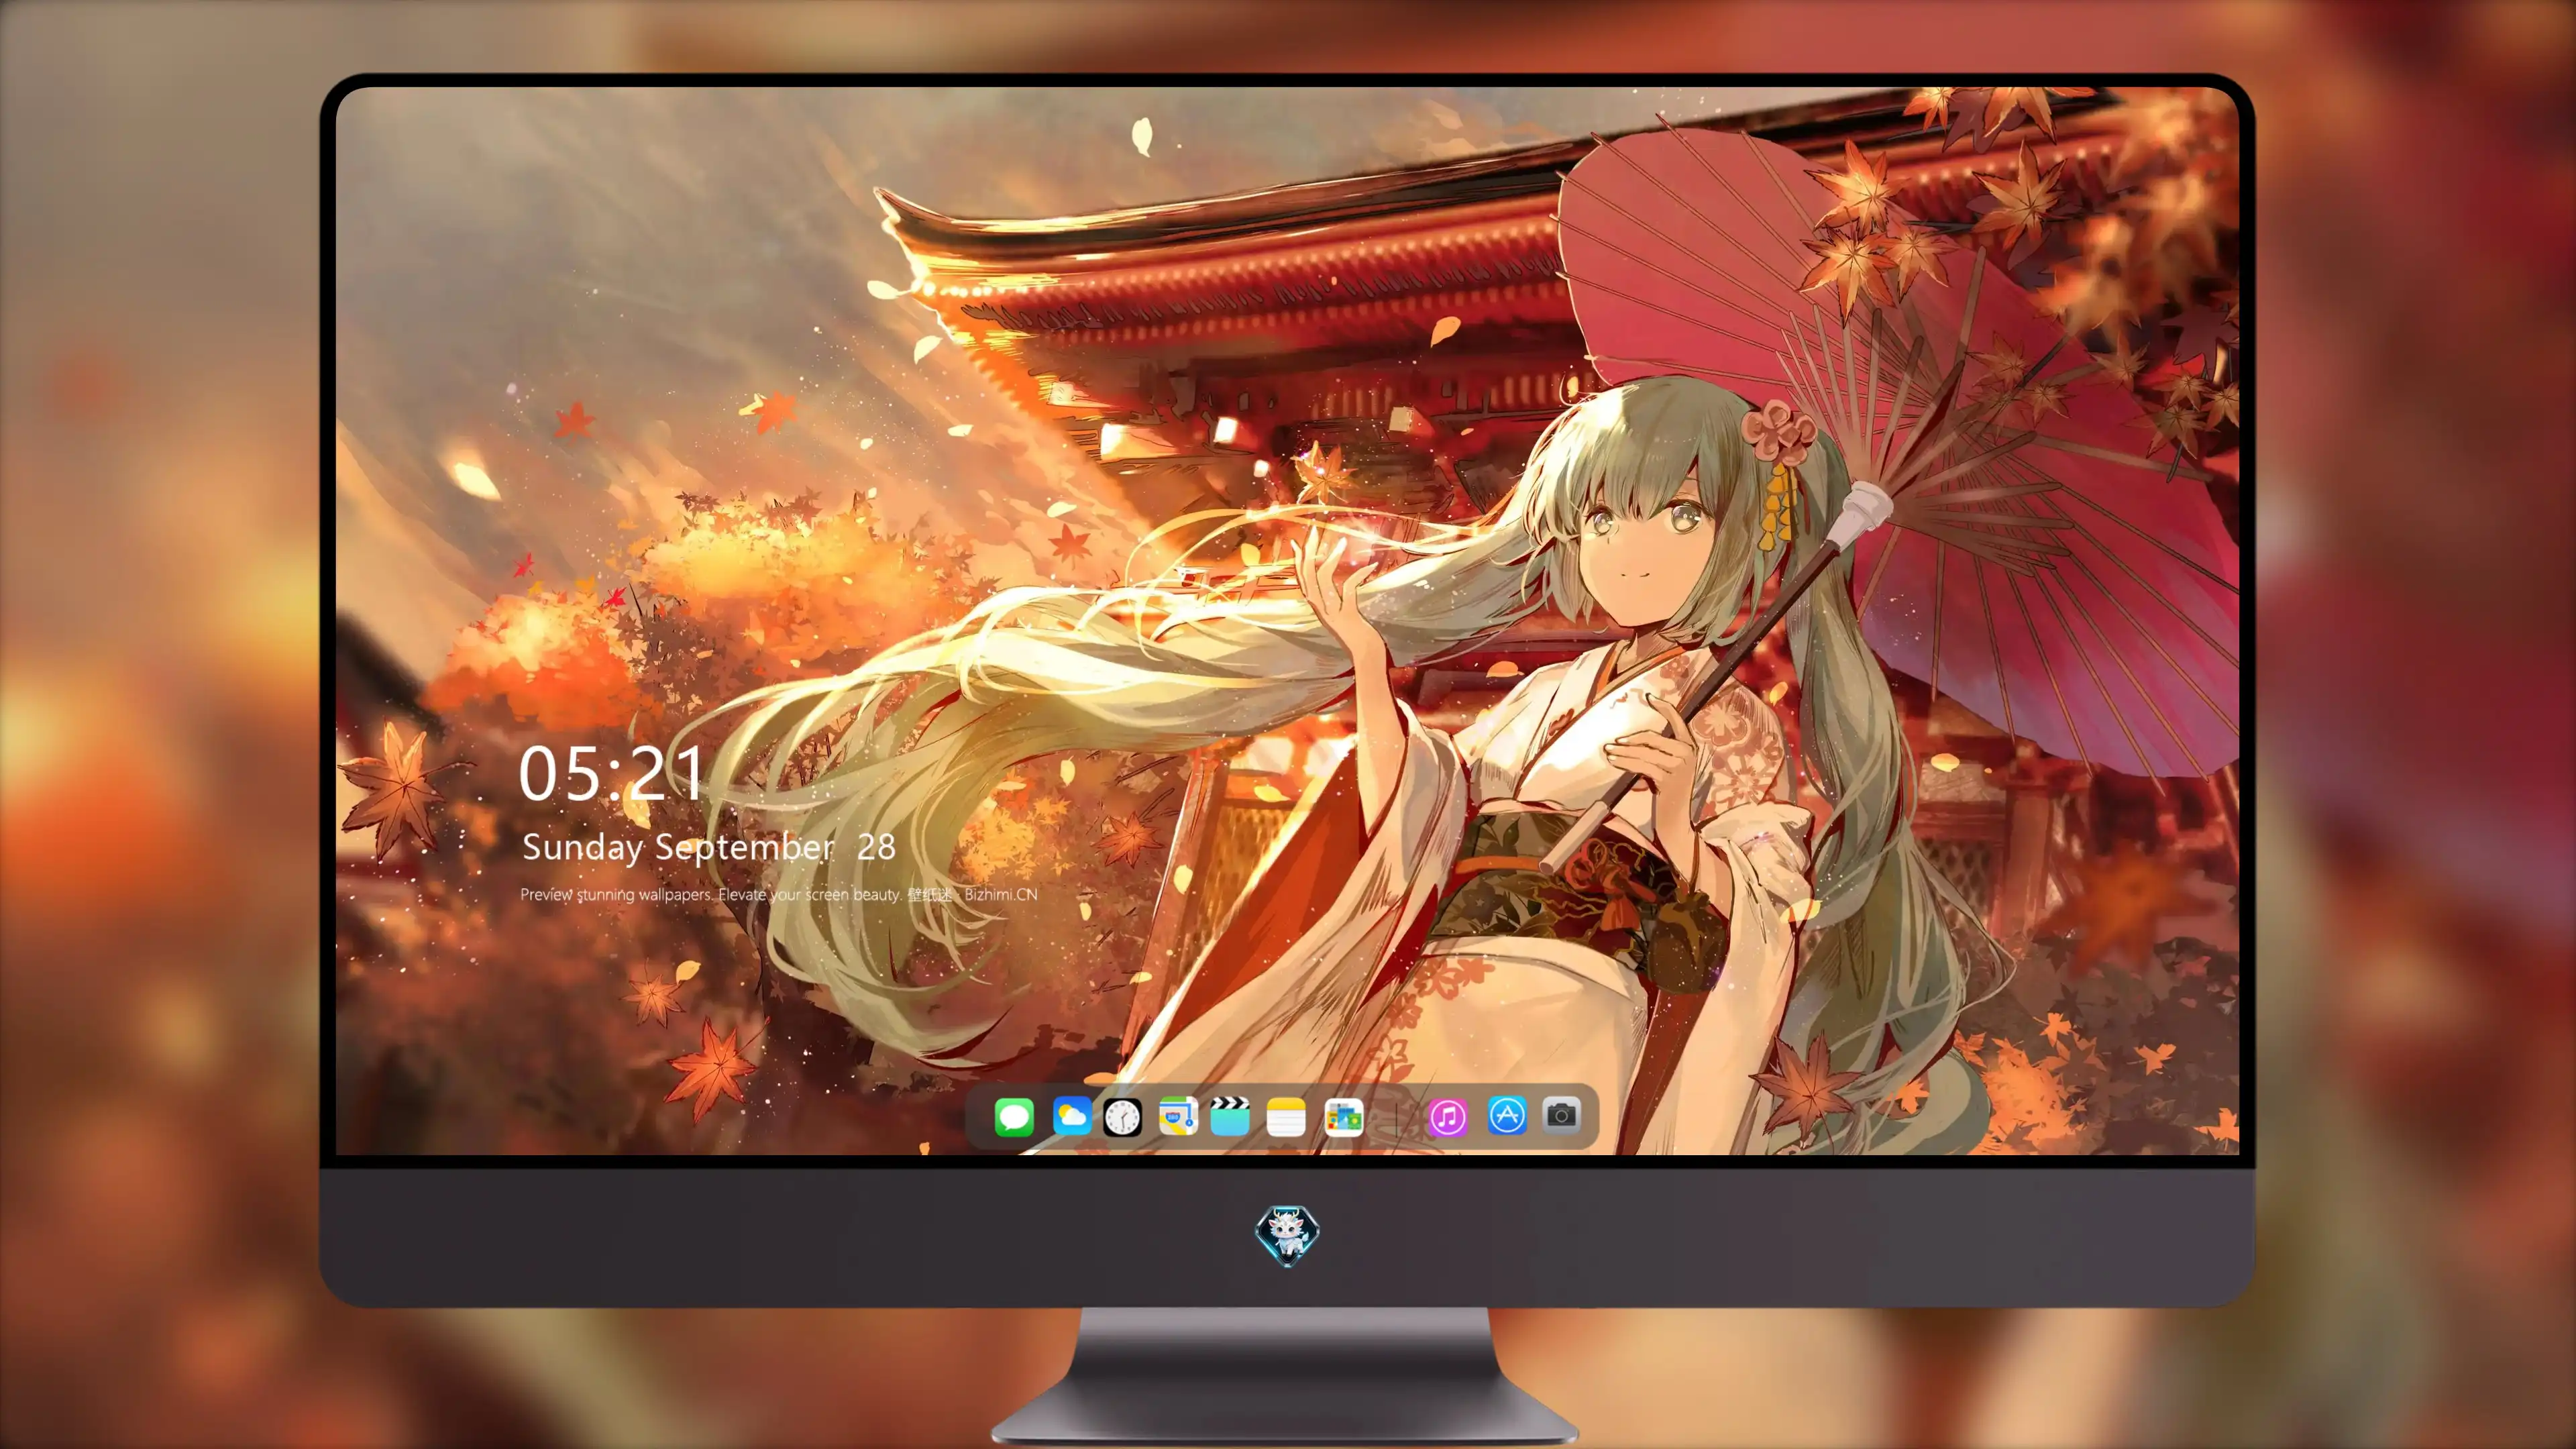Launch the iTunes Store music icon
Viewport: 2576px width, 1449px height.
[1448, 1116]
